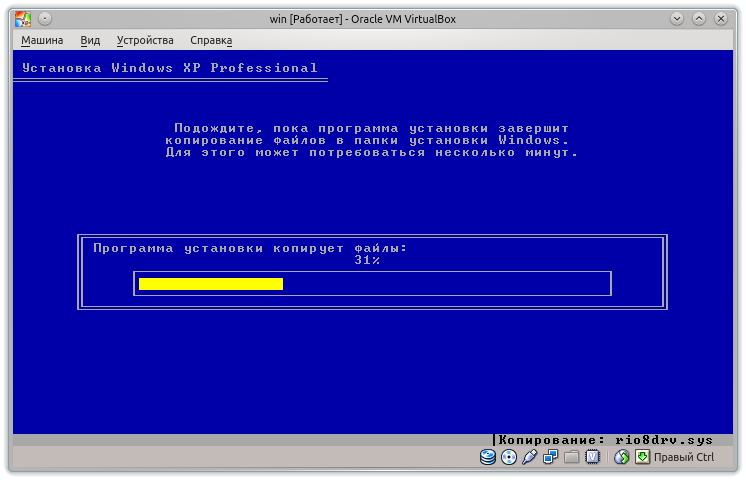The image size is (746, 480).
Task: Open the Справка menu
Action: [211, 40]
